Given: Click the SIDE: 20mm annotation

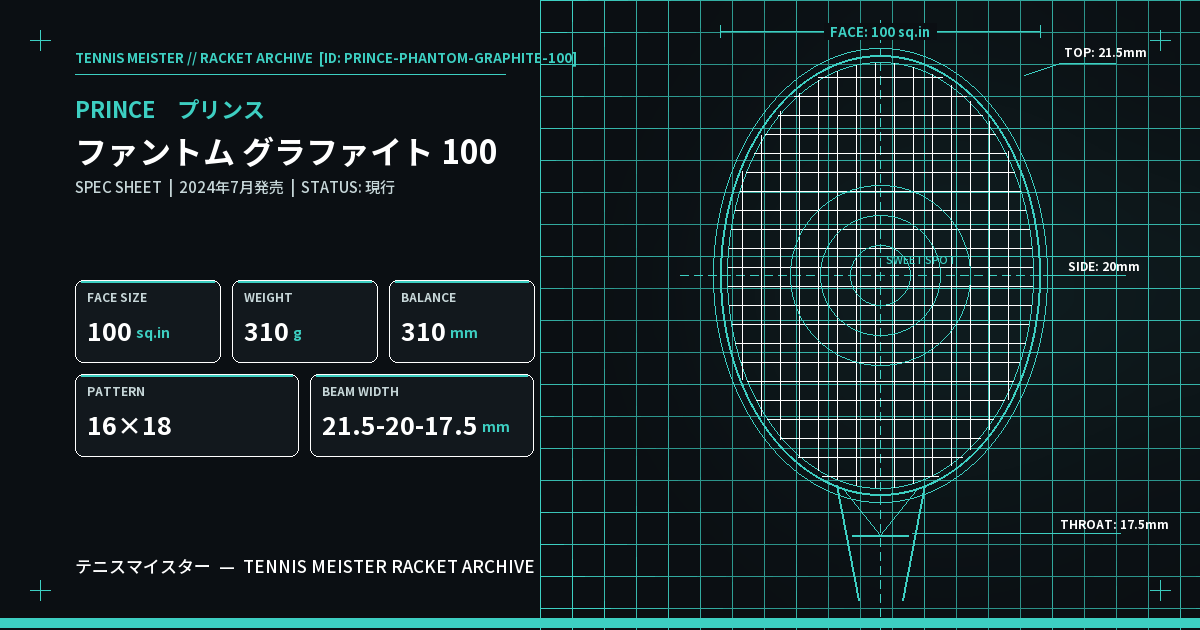Looking at the screenshot, I should pos(1104,267).
